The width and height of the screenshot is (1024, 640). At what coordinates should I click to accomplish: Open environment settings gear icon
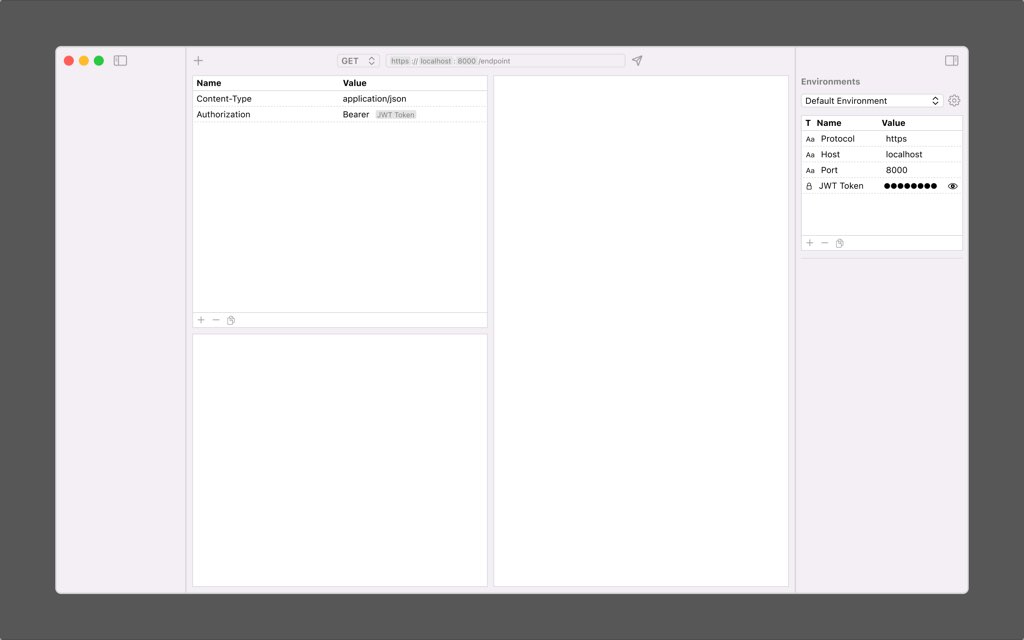click(954, 101)
